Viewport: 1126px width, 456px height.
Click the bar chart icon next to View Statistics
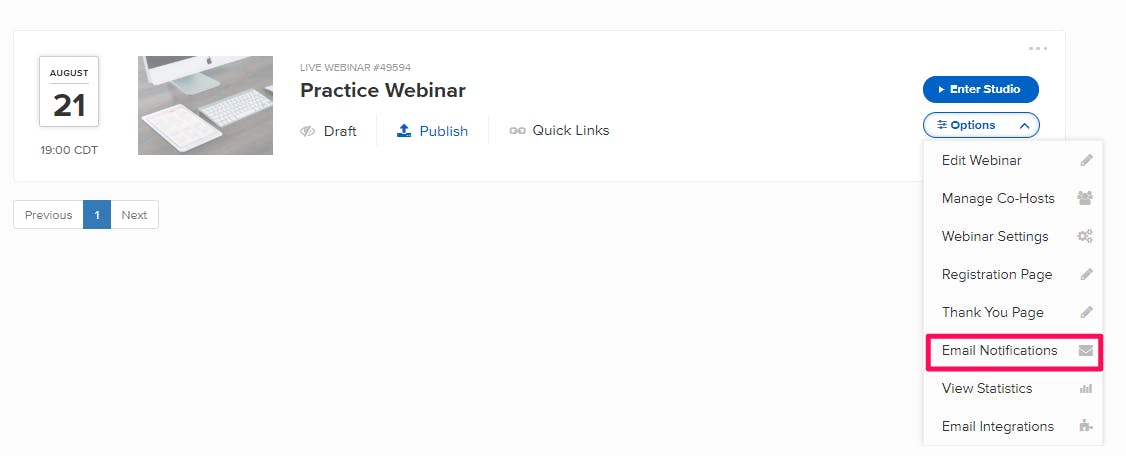click(1086, 388)
